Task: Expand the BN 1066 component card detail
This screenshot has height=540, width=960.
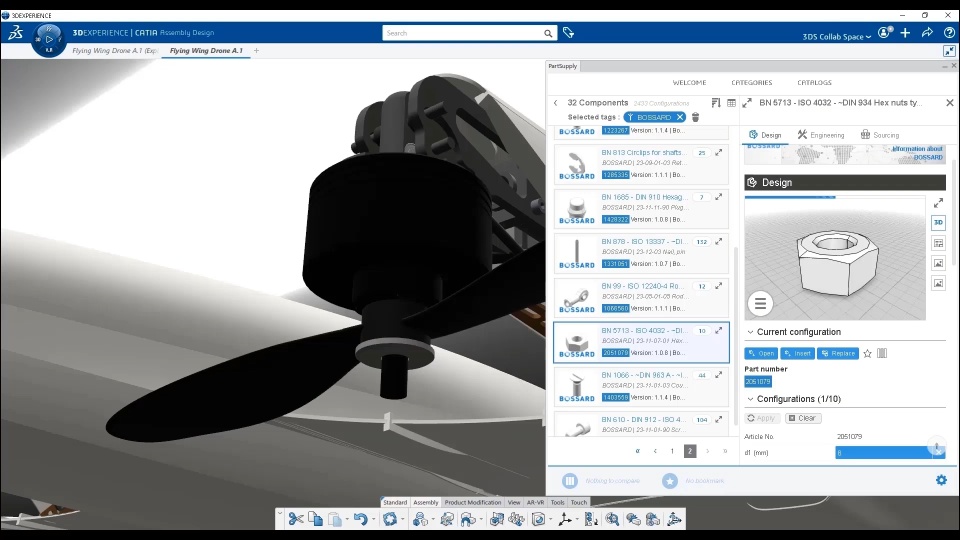Action: coord(719,375)
